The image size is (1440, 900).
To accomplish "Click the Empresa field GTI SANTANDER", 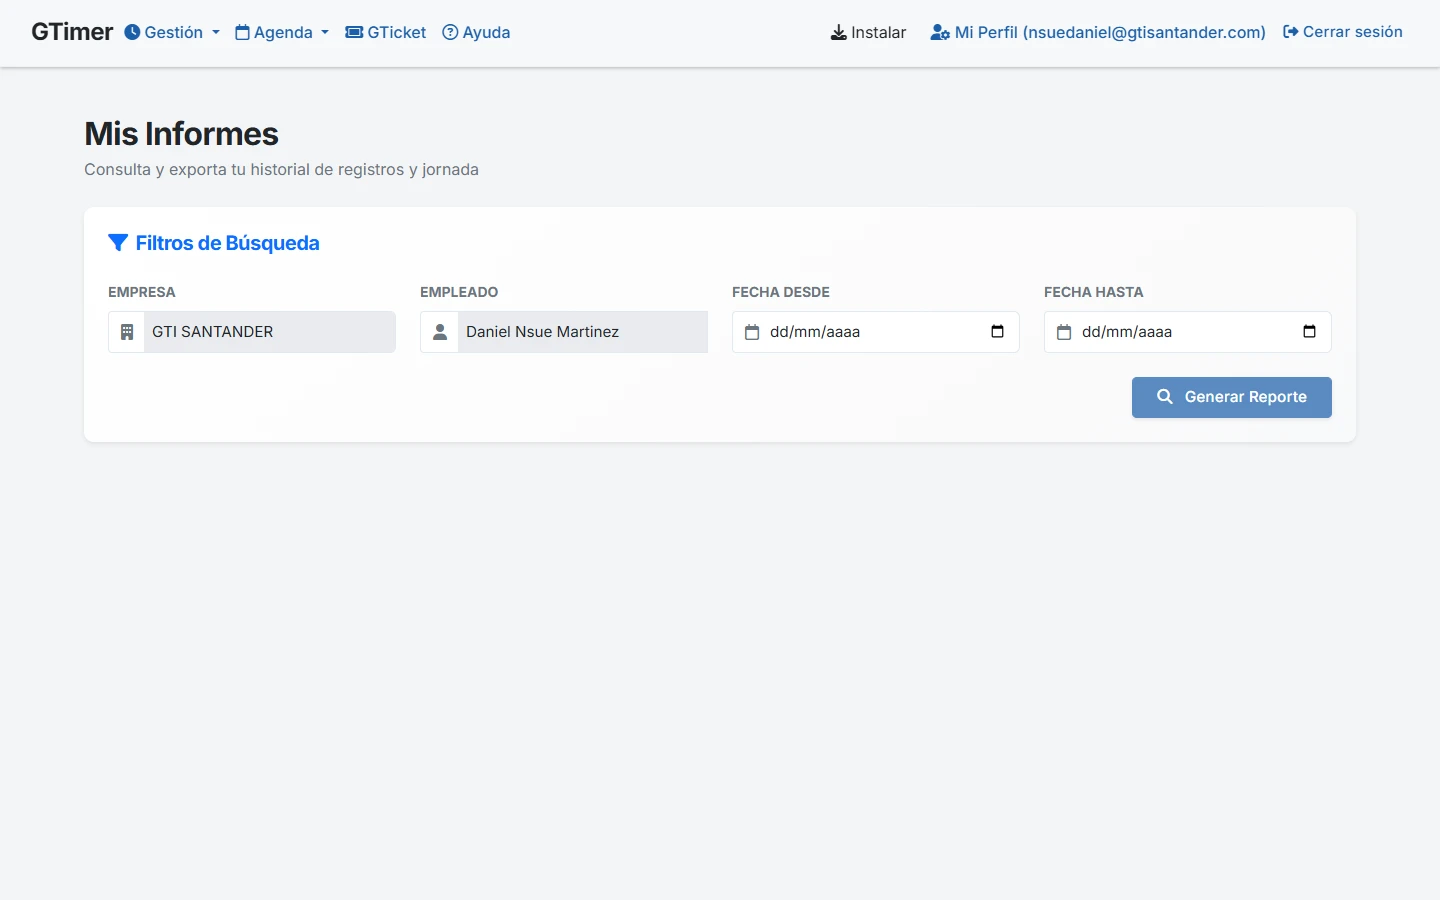I will (x=270, y=332).
